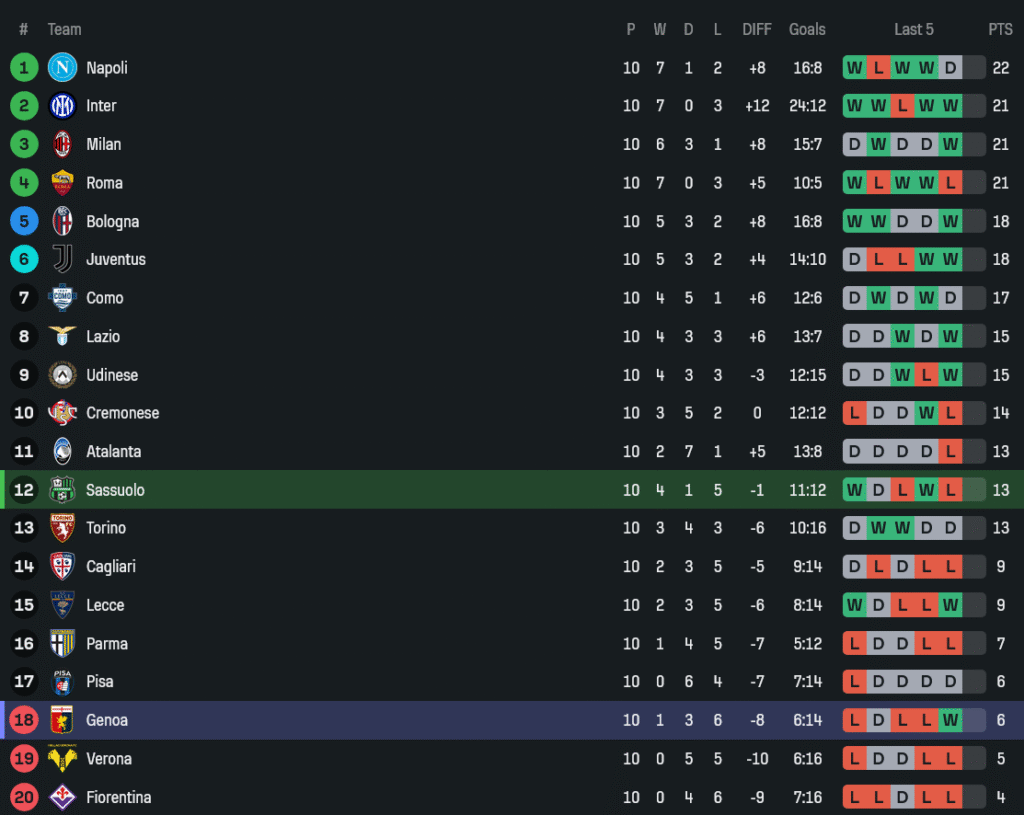Click the Inter club logo
The image size is (1024, 815).
(62, 106)
